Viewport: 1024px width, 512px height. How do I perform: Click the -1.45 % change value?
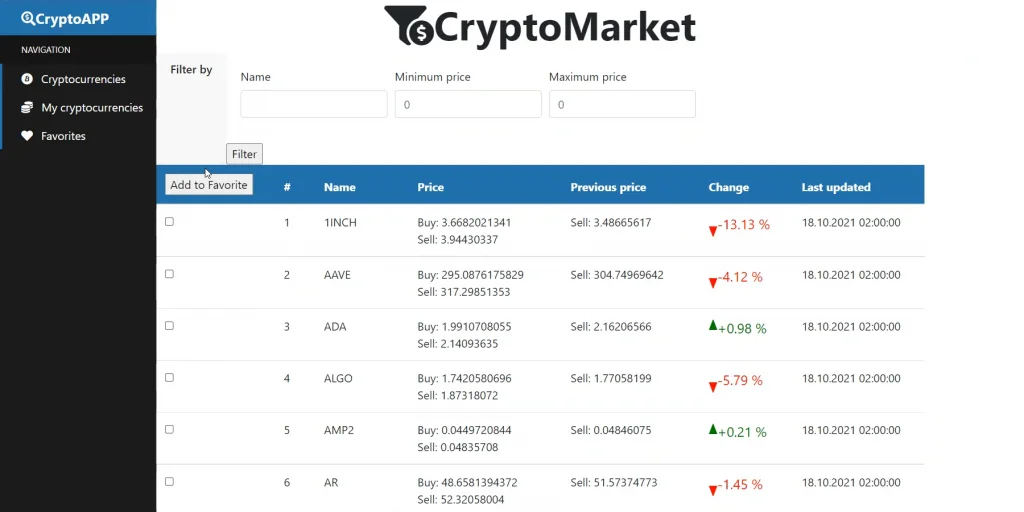tap(740, 485)
